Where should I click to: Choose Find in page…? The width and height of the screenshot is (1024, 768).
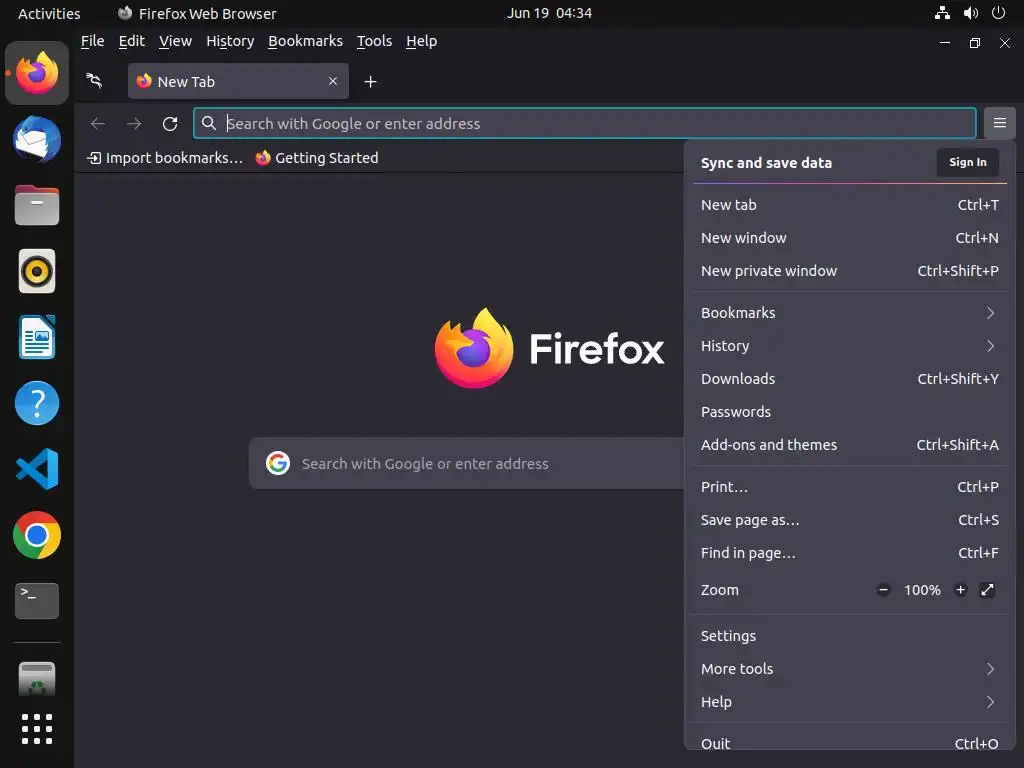(849, 553)
